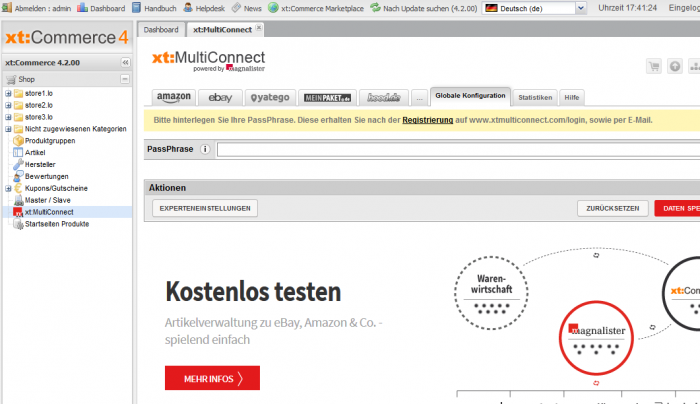This screenshot has height=404, width=700.
Task: Focus the PassPhrase input field
Action: [458, 150]
